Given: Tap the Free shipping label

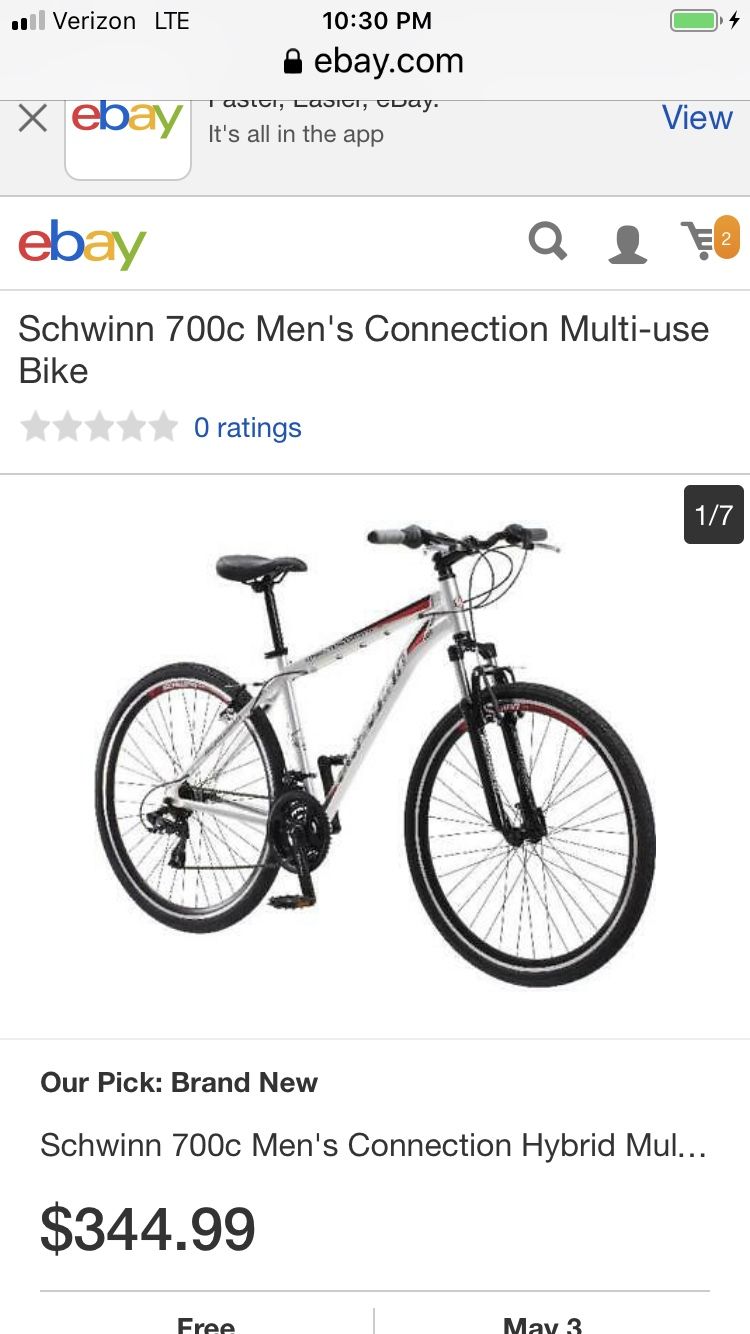Looking at the screenshot, I should click(x=206, y=1324).
